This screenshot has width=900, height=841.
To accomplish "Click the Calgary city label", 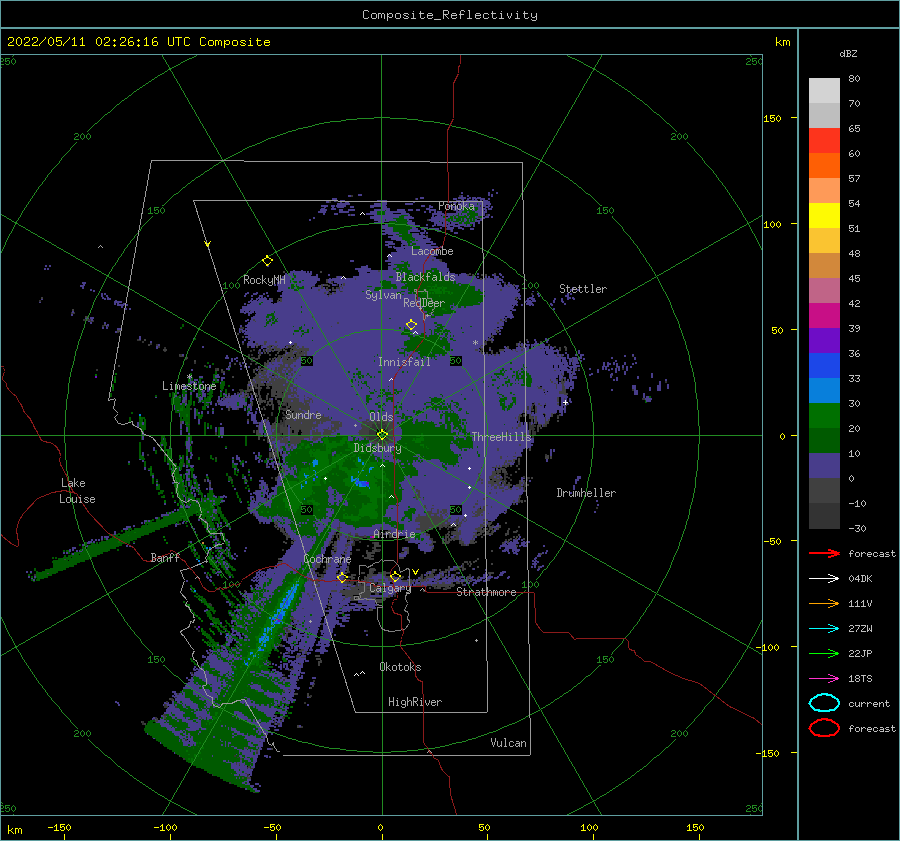I will tap(390, 588).
